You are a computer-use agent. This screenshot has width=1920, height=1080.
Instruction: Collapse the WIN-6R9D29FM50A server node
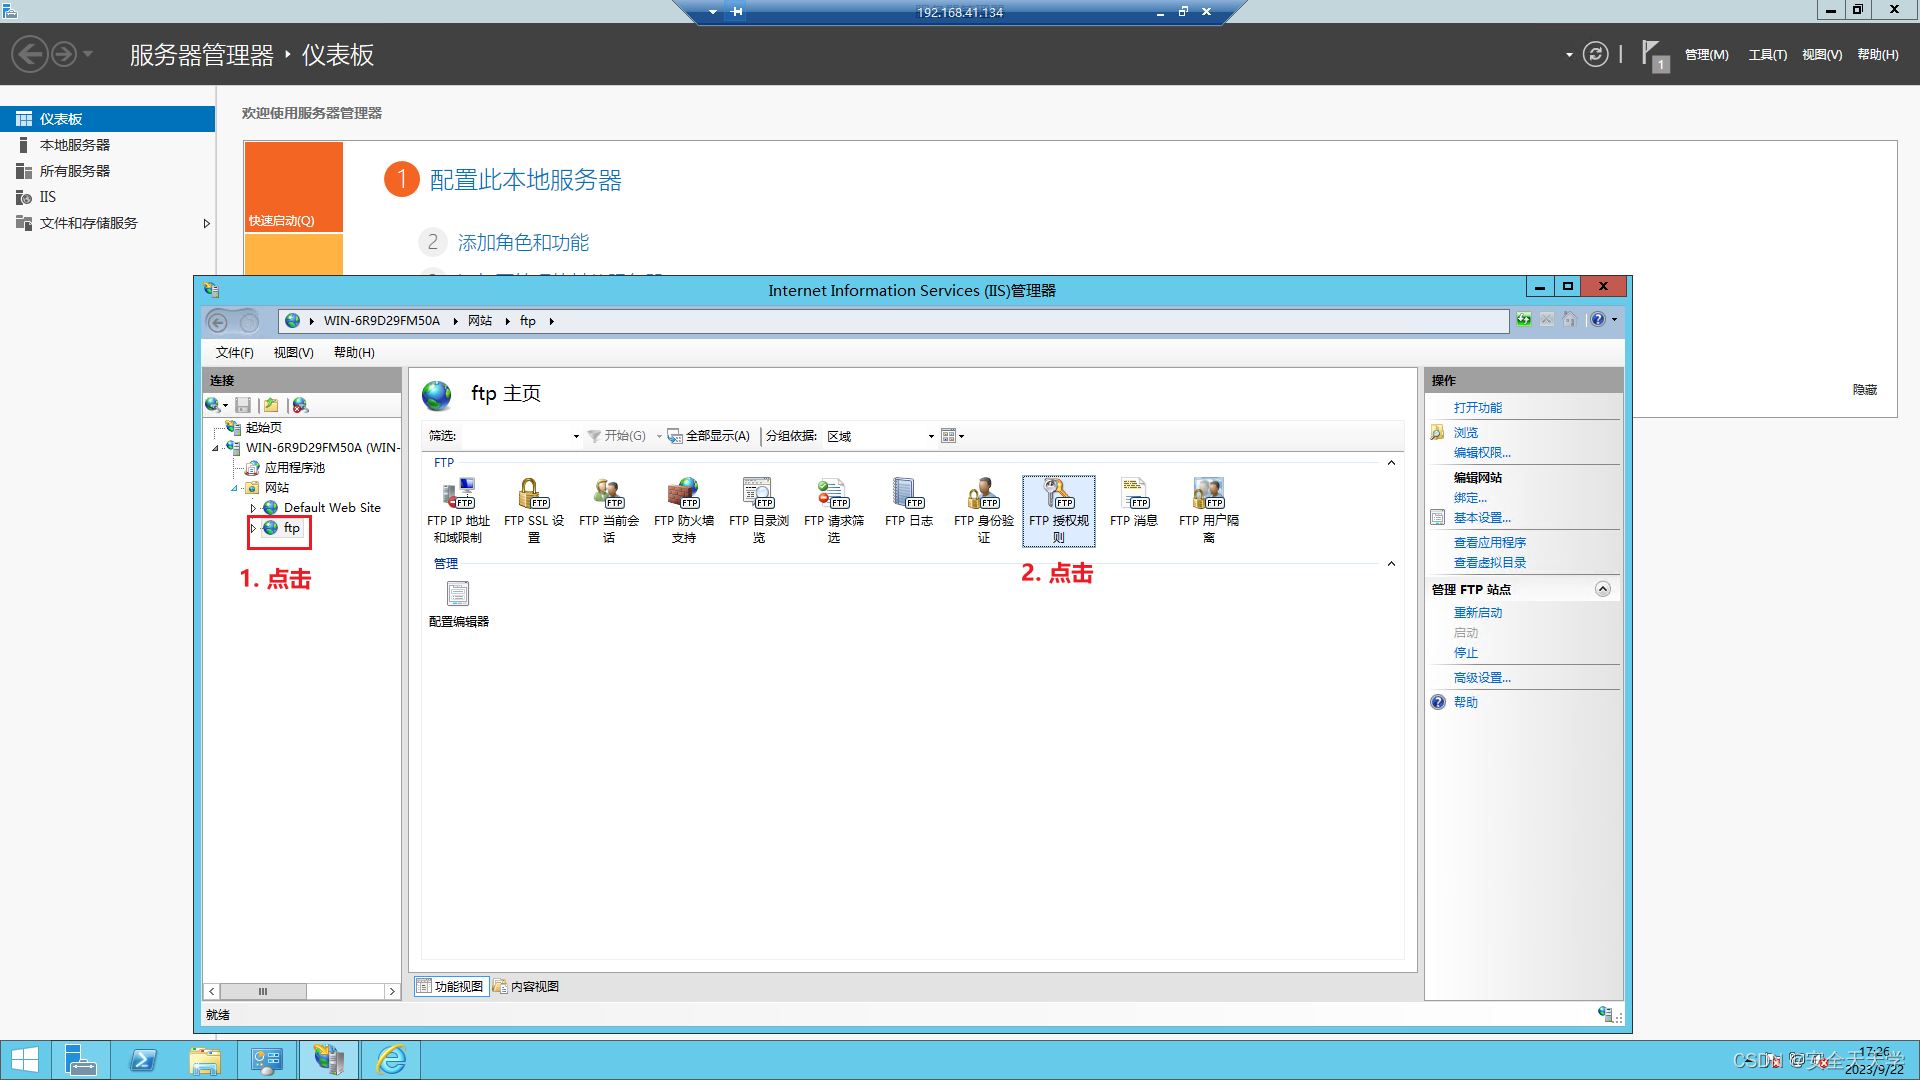[215, 448]
